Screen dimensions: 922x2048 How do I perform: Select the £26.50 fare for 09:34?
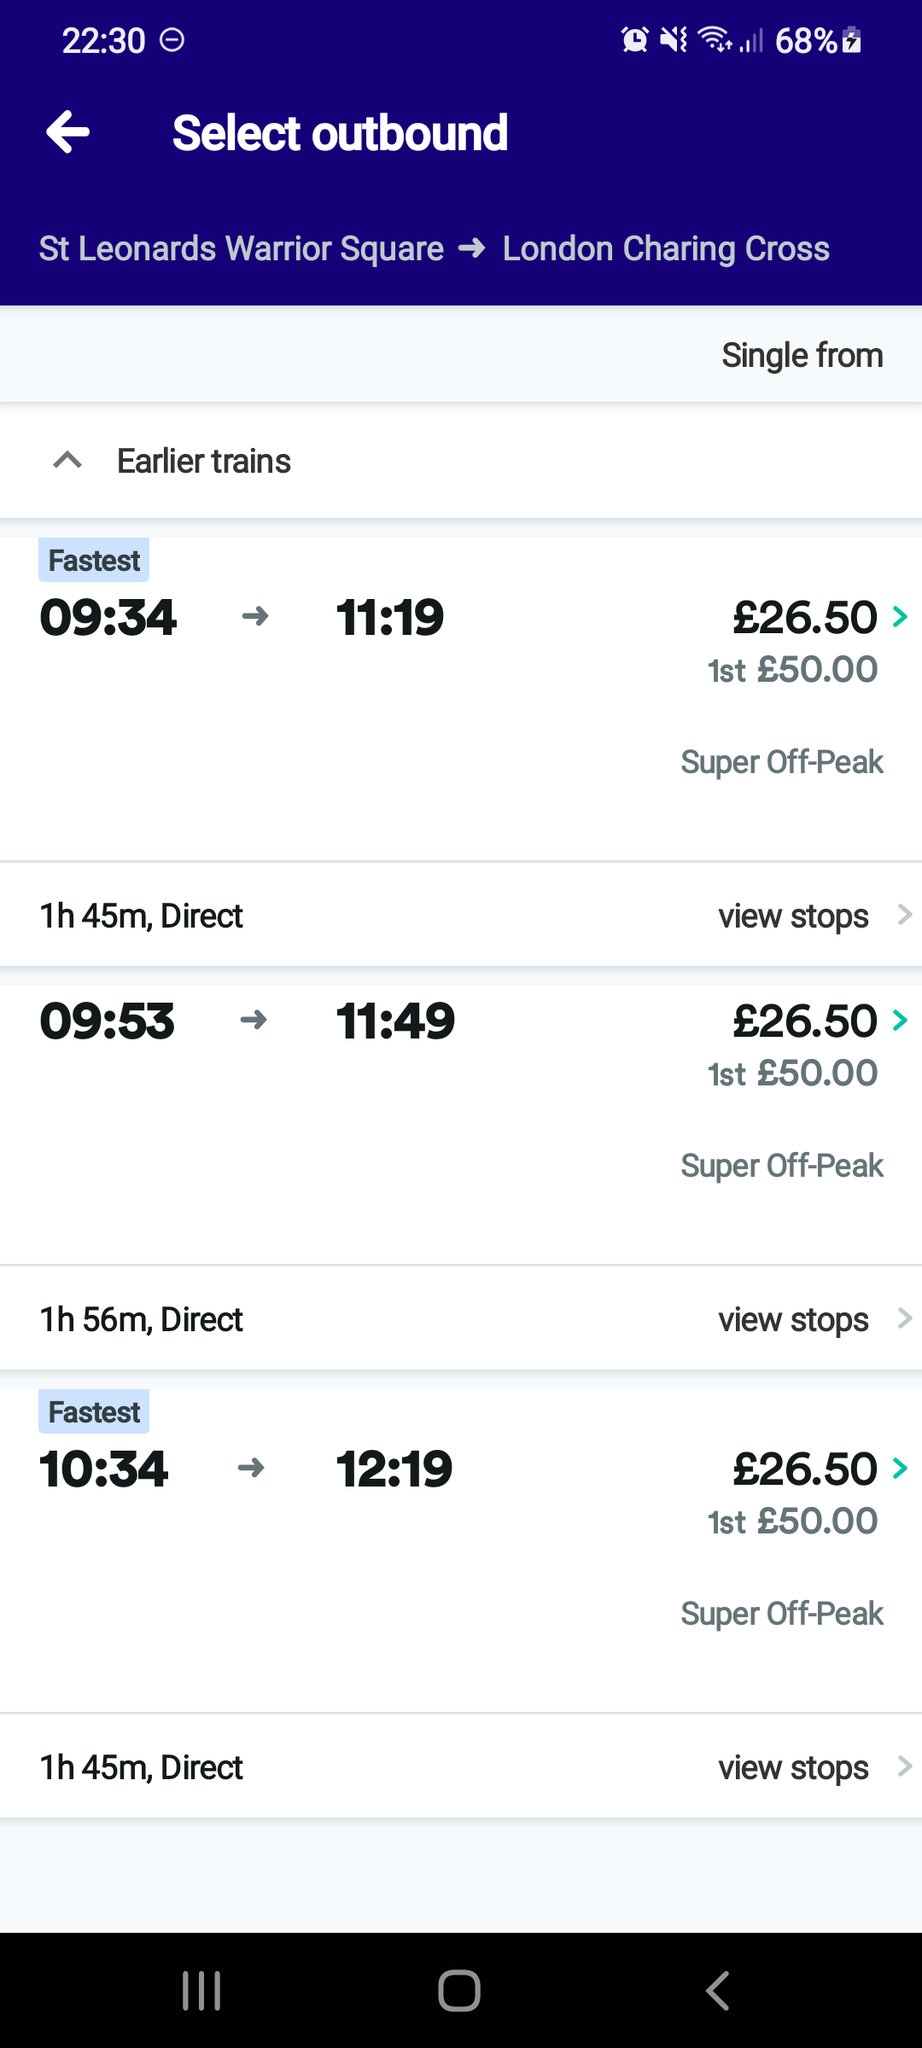804,618
